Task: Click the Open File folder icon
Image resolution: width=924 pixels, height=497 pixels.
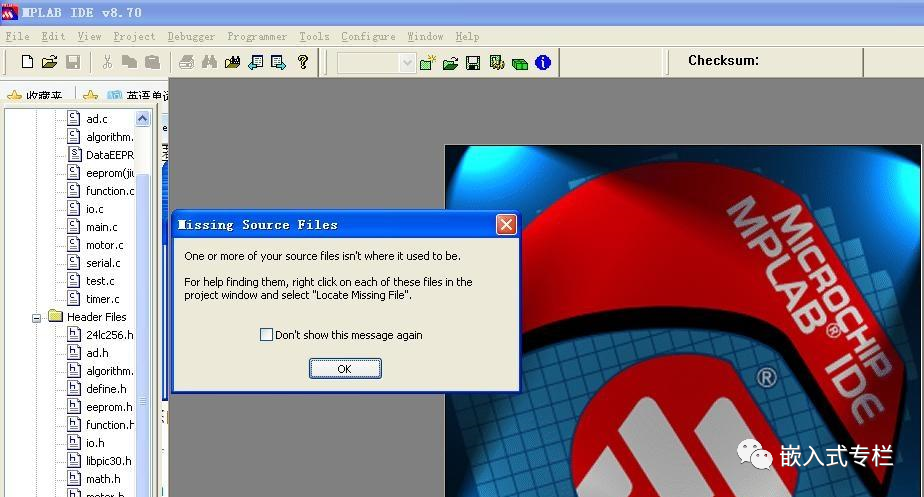Action: (x=49, y=63)
